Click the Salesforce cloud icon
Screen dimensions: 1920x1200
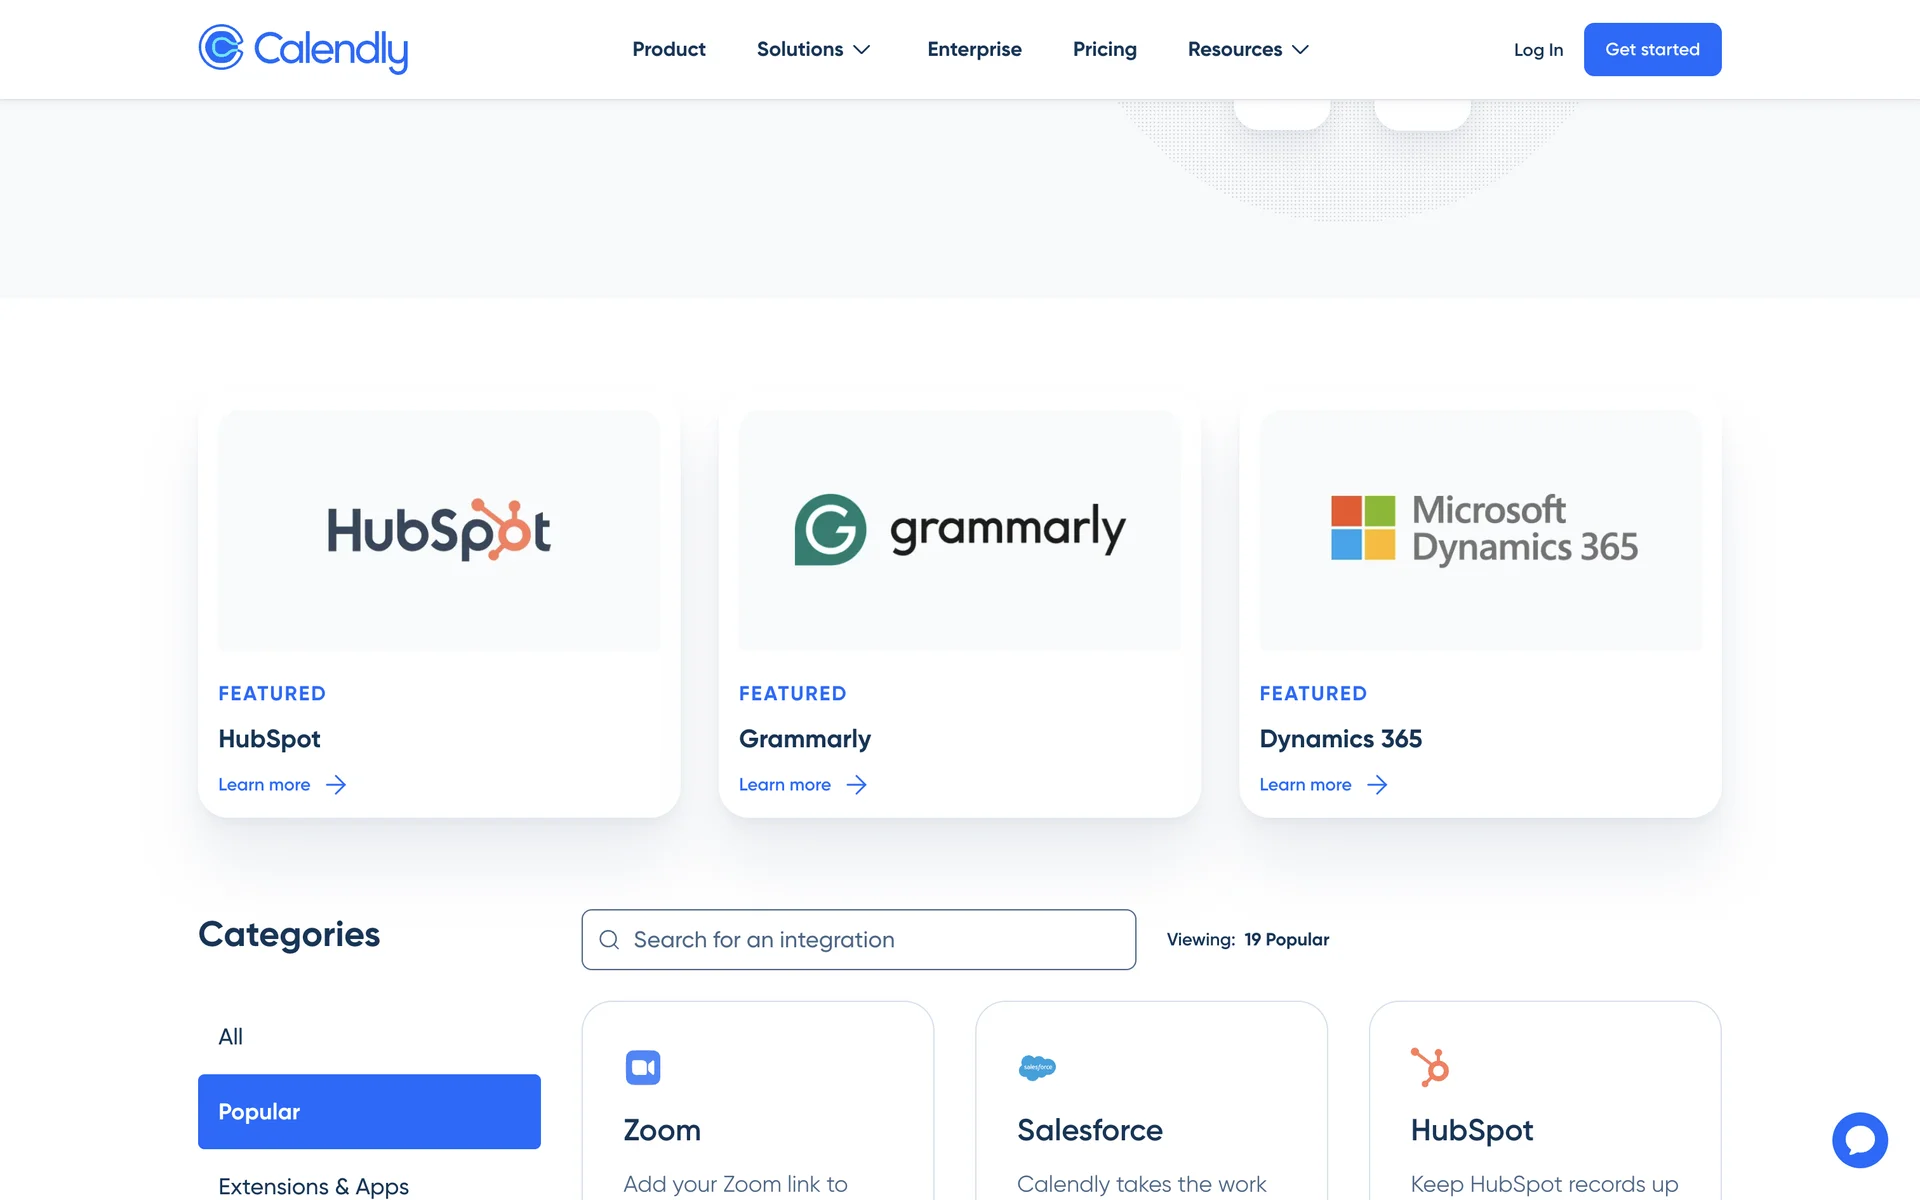1037,1067
